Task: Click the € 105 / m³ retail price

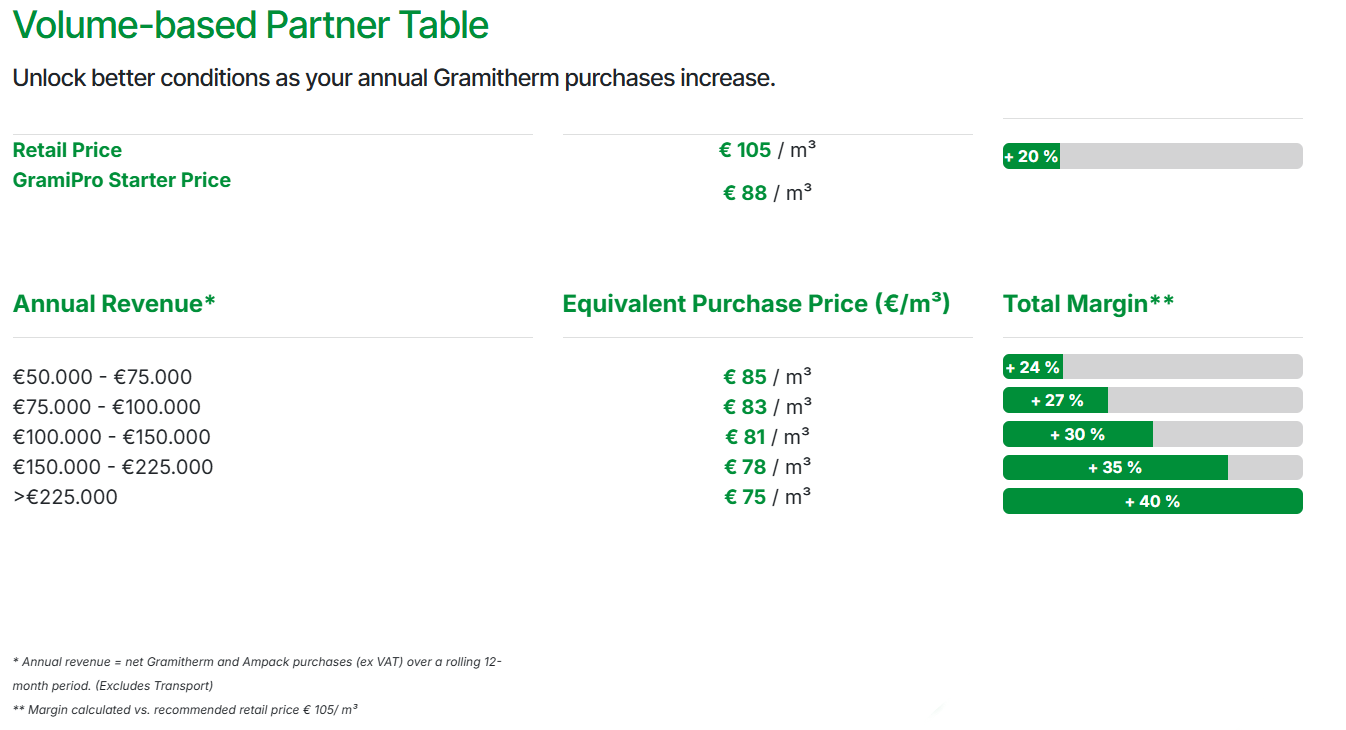Action: 767,150
